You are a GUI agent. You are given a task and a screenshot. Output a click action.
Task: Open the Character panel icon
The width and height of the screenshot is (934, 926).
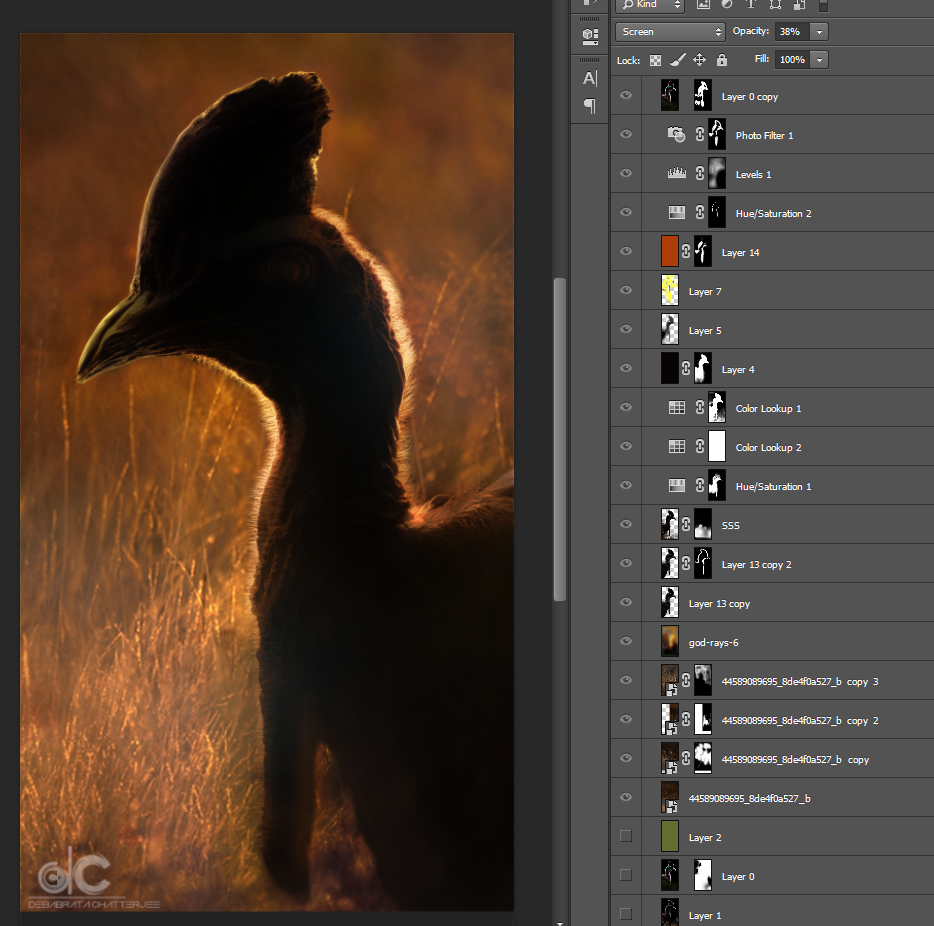pos(590,78)
